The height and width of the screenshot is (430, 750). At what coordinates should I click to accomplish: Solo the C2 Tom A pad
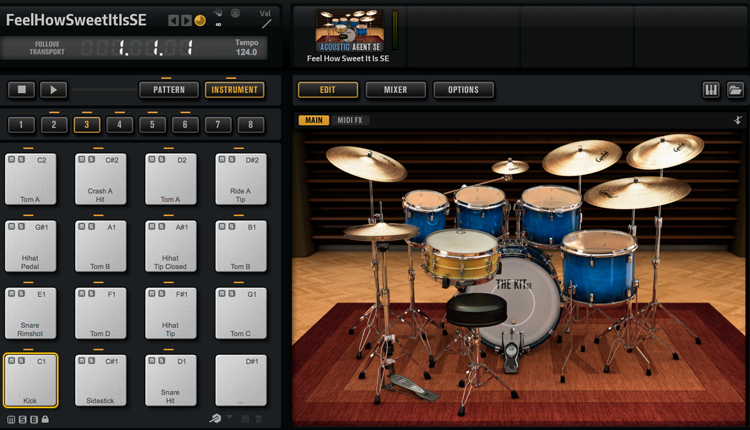pos(21,159)
